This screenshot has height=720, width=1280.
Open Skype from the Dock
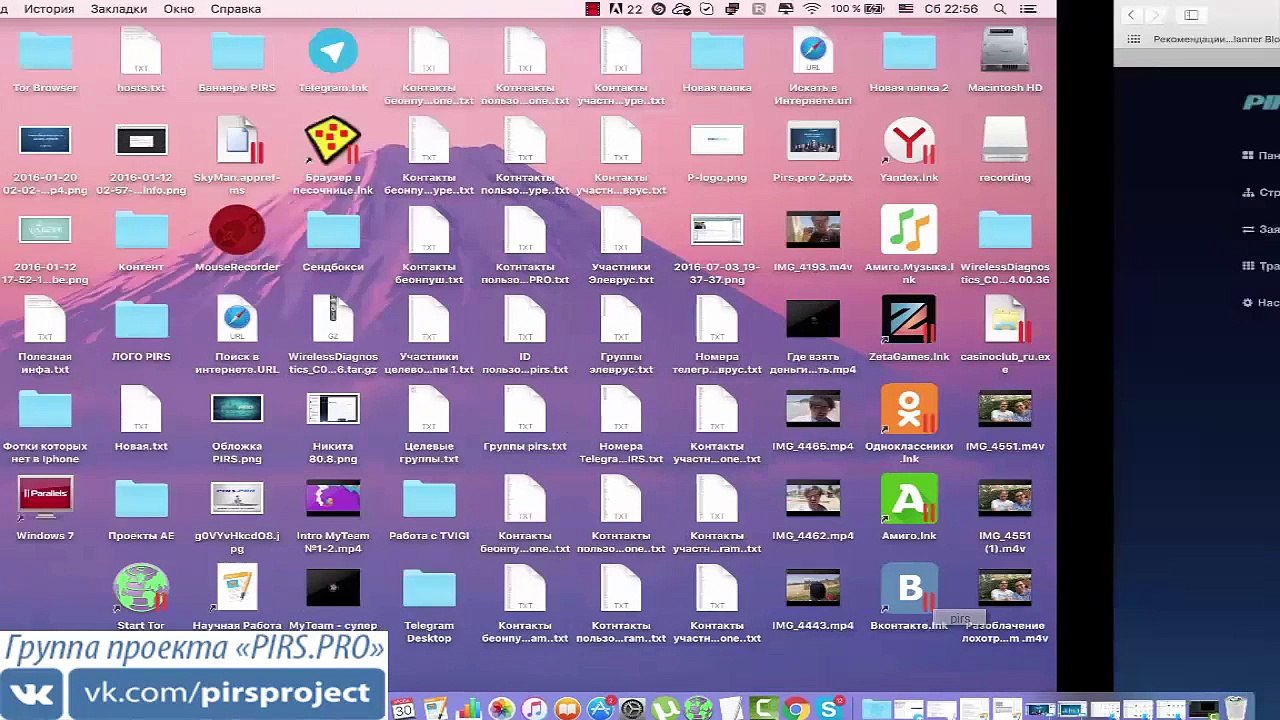click(830, 709)
